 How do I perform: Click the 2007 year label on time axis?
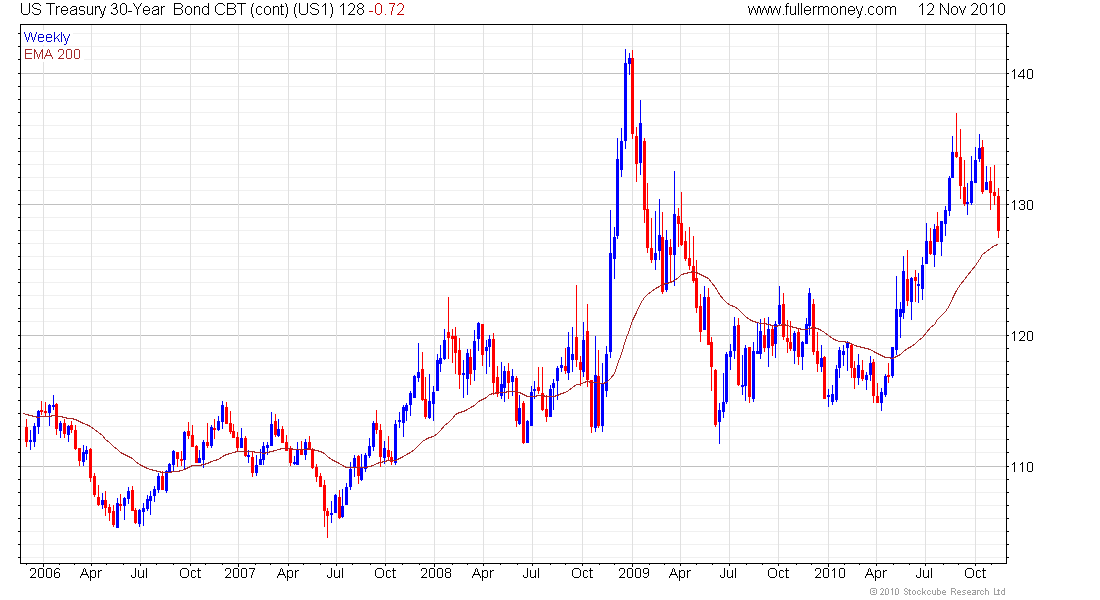[239, 573]
